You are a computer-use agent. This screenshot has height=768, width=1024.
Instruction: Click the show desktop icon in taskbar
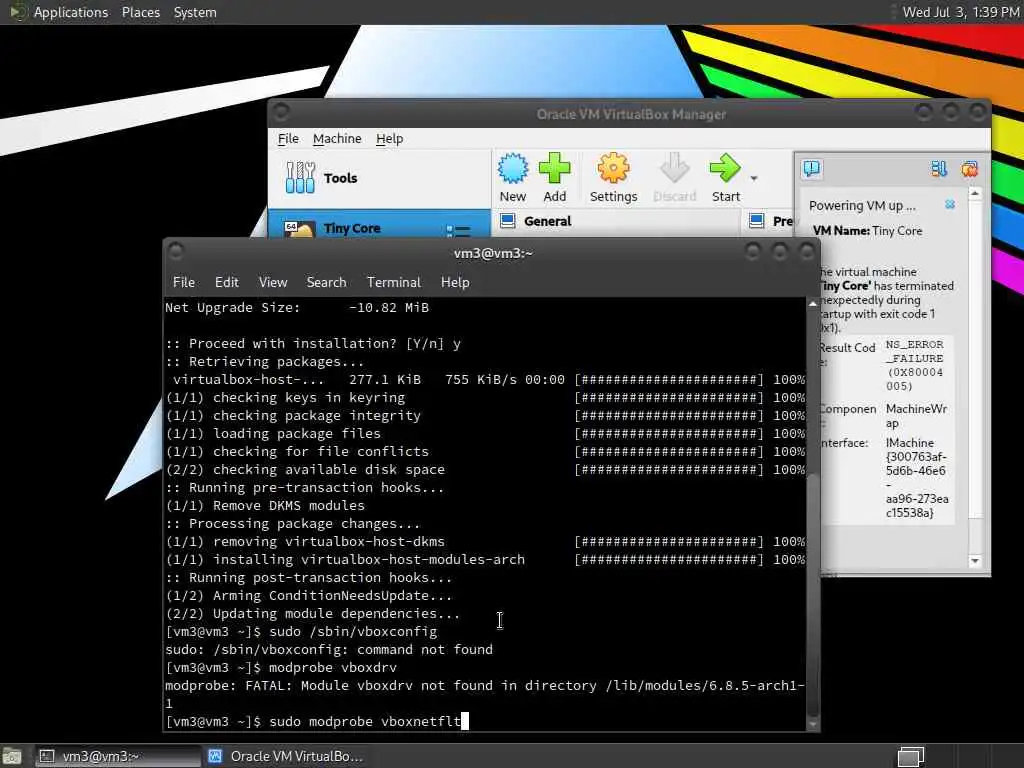[x=12, y=756]
